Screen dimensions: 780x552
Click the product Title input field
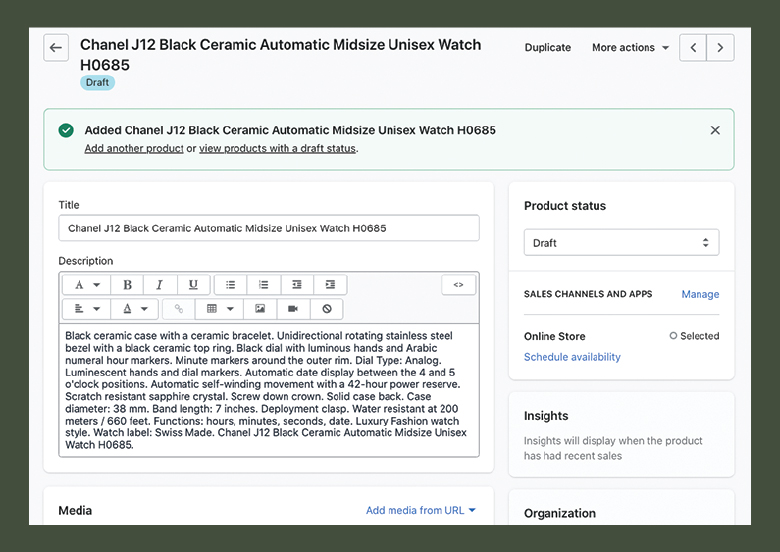pyautogui.click(x=269, y=228)
